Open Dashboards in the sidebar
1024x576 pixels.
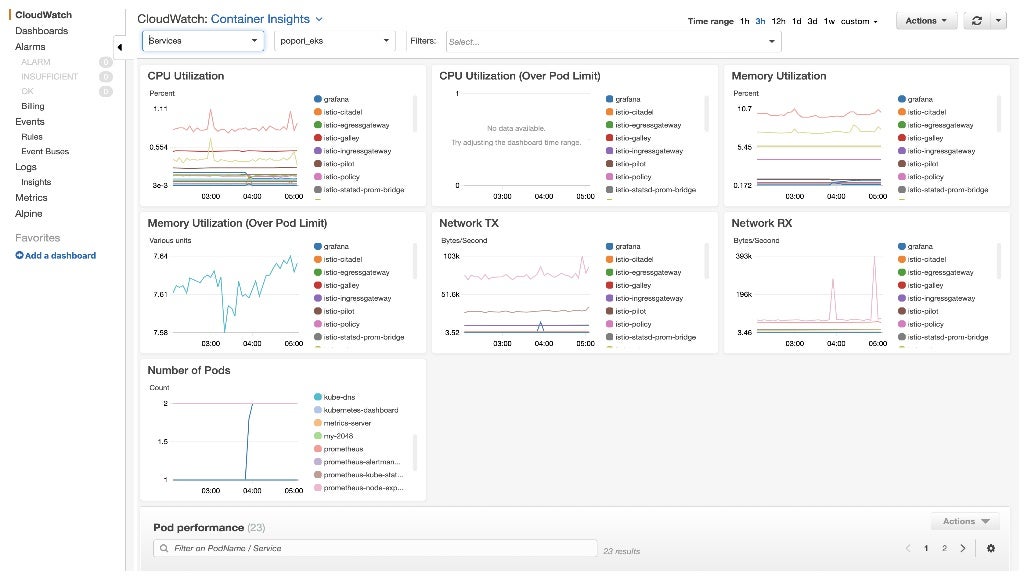tap(42, 31)
